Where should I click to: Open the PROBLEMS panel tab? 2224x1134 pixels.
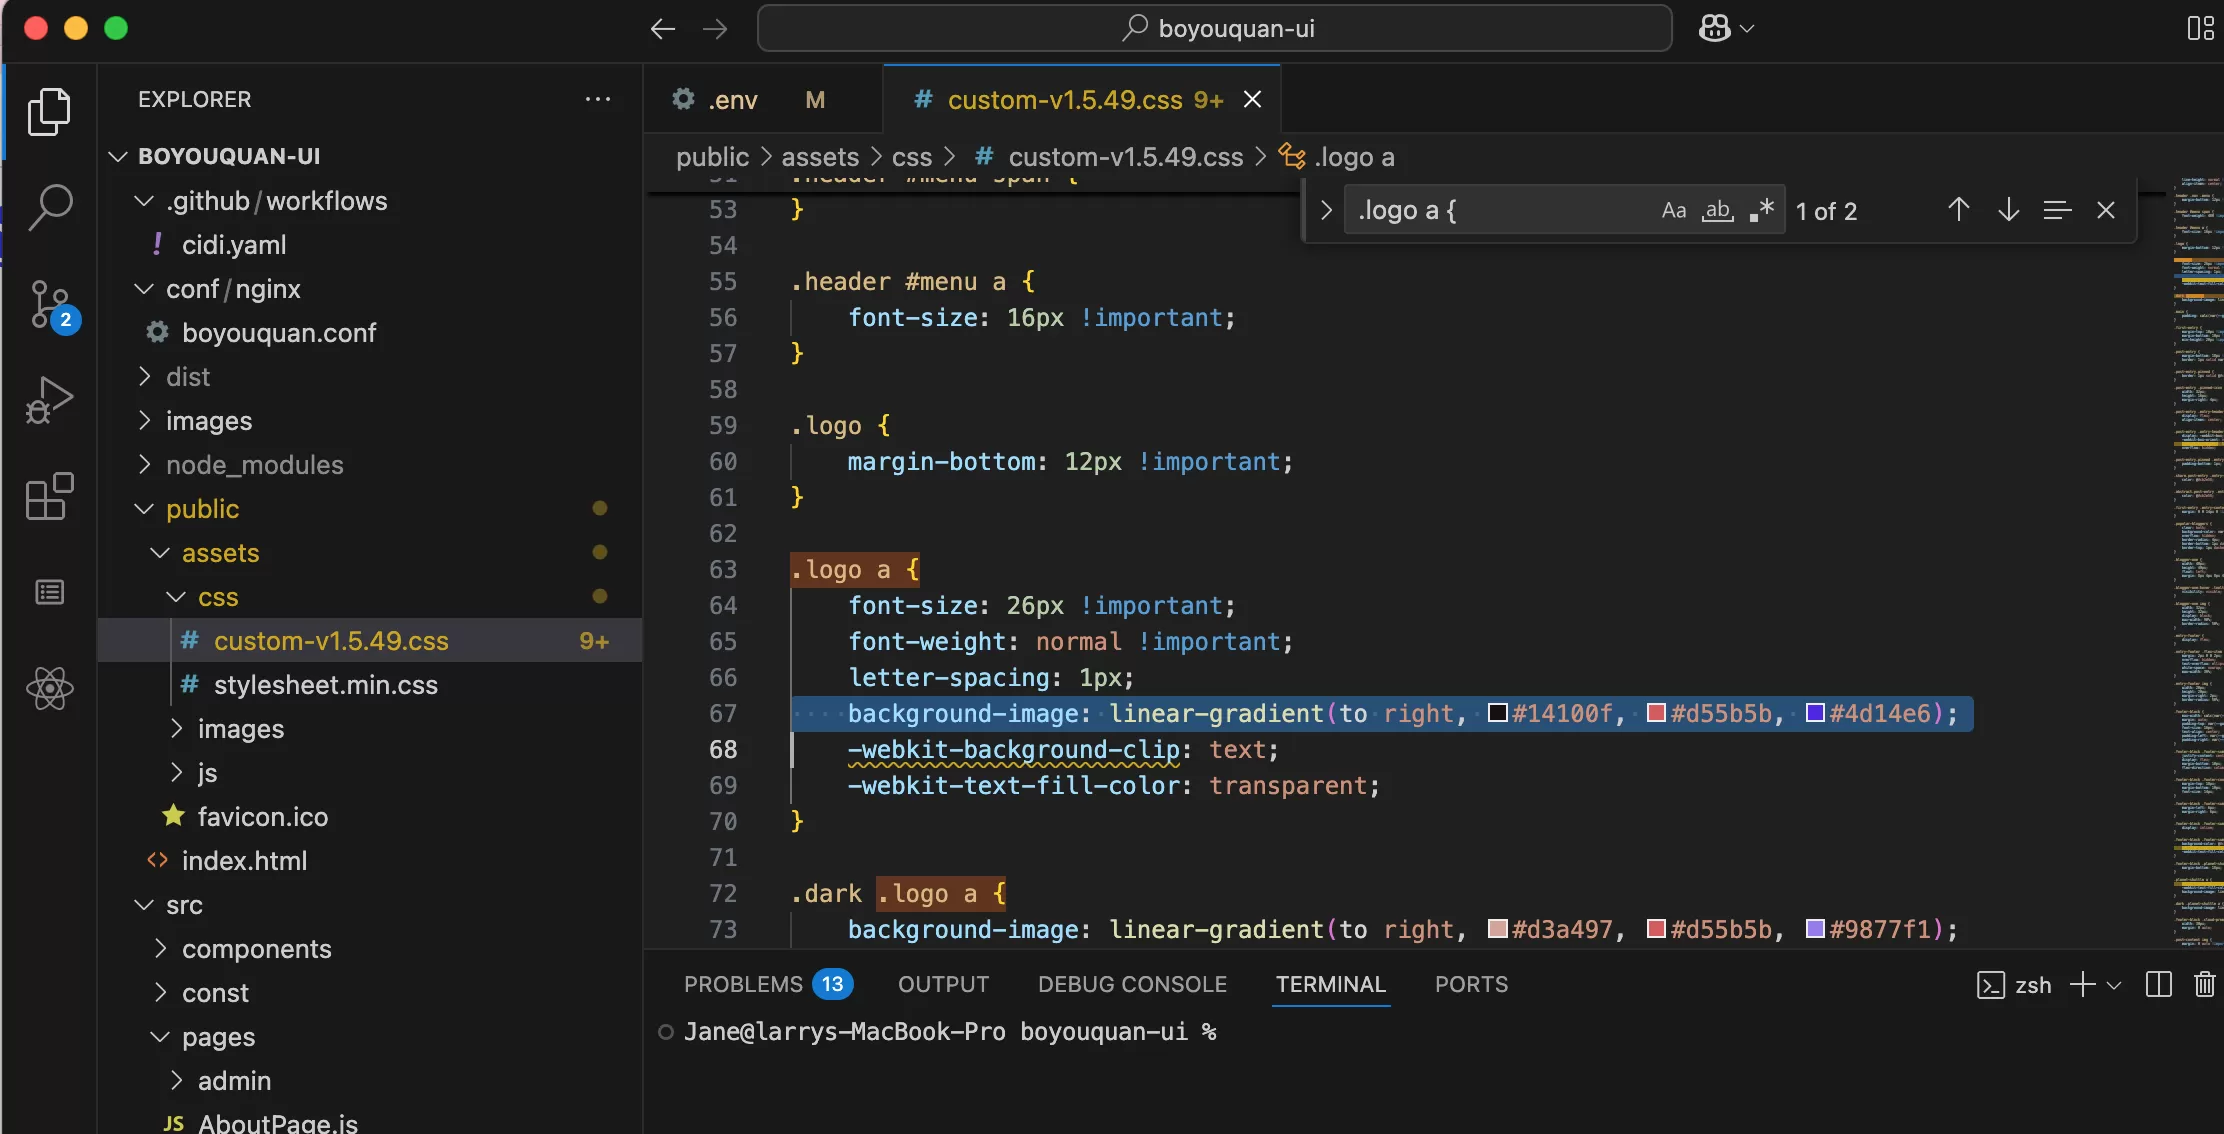point(767,984)
